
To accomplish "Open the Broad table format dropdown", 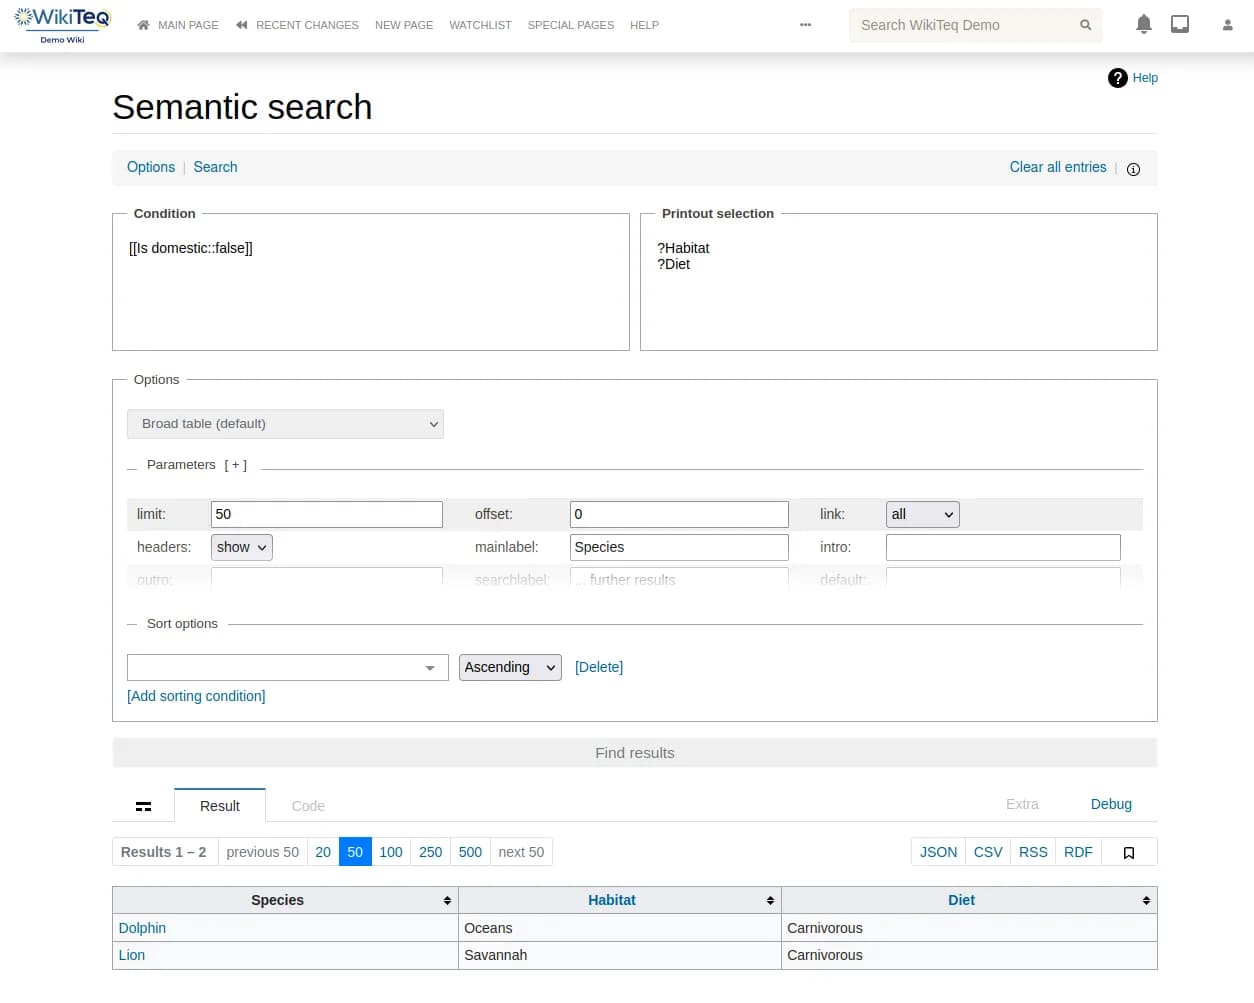I will click(x=285, y=424).
